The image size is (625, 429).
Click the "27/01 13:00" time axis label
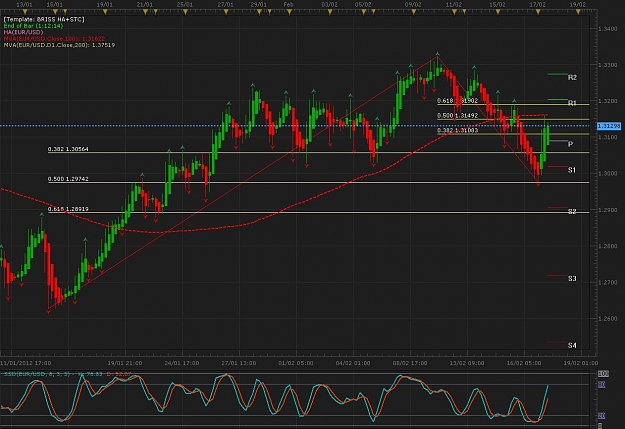239,363
